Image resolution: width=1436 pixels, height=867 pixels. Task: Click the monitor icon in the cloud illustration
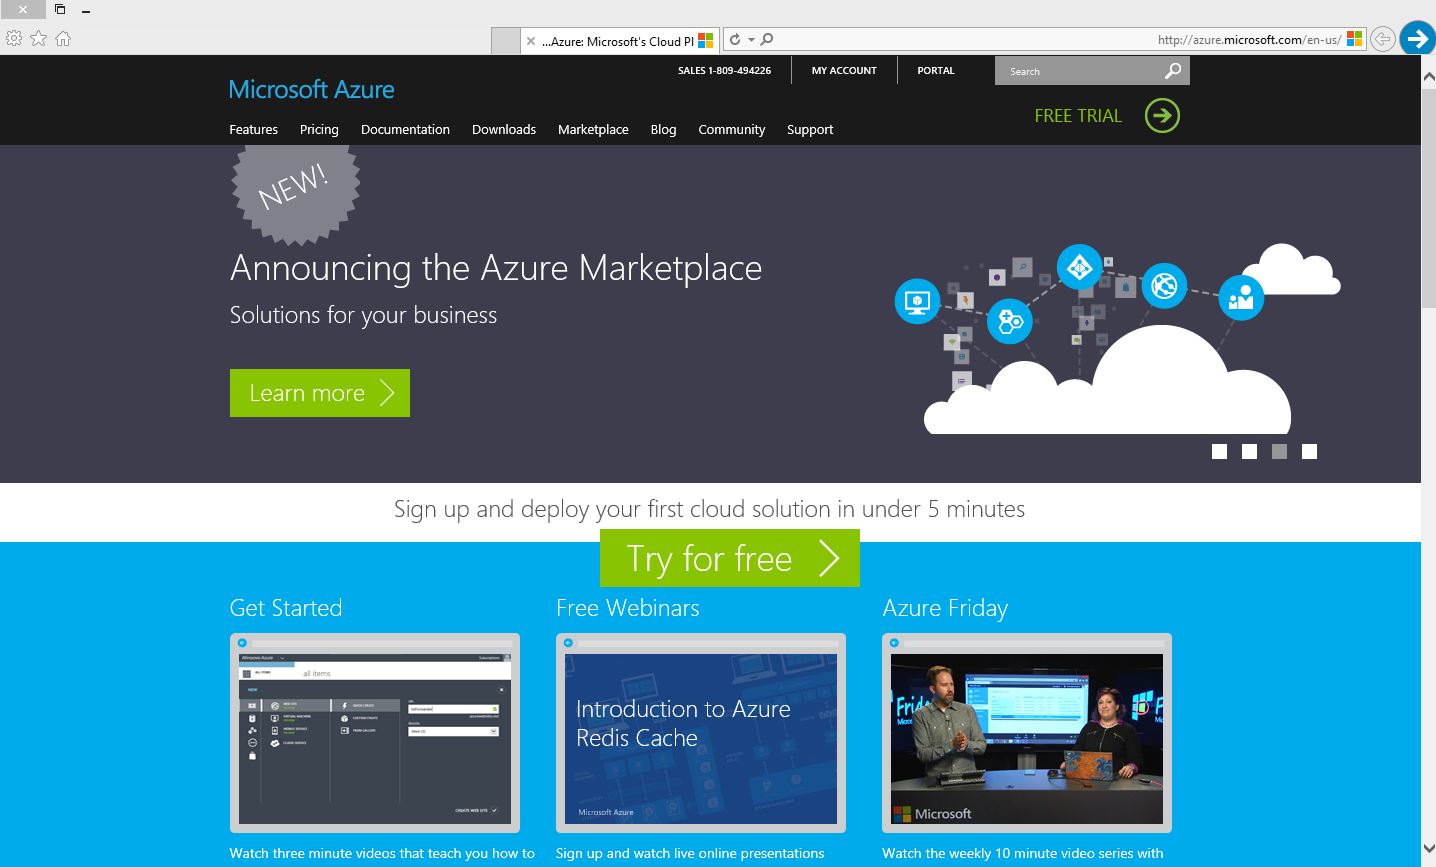tap(916, 301)
